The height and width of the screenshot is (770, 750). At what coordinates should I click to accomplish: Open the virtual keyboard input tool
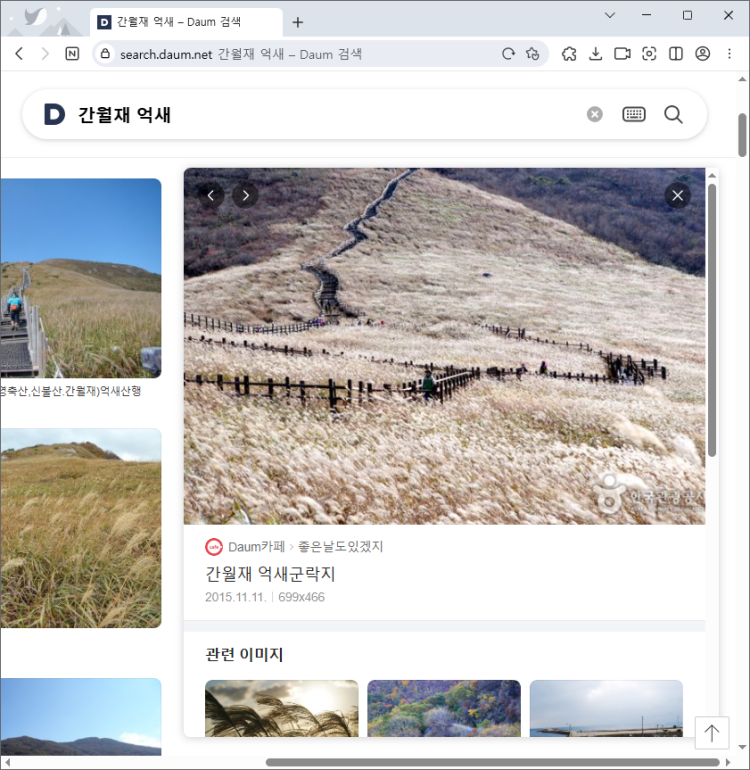(x=634, y=115)
